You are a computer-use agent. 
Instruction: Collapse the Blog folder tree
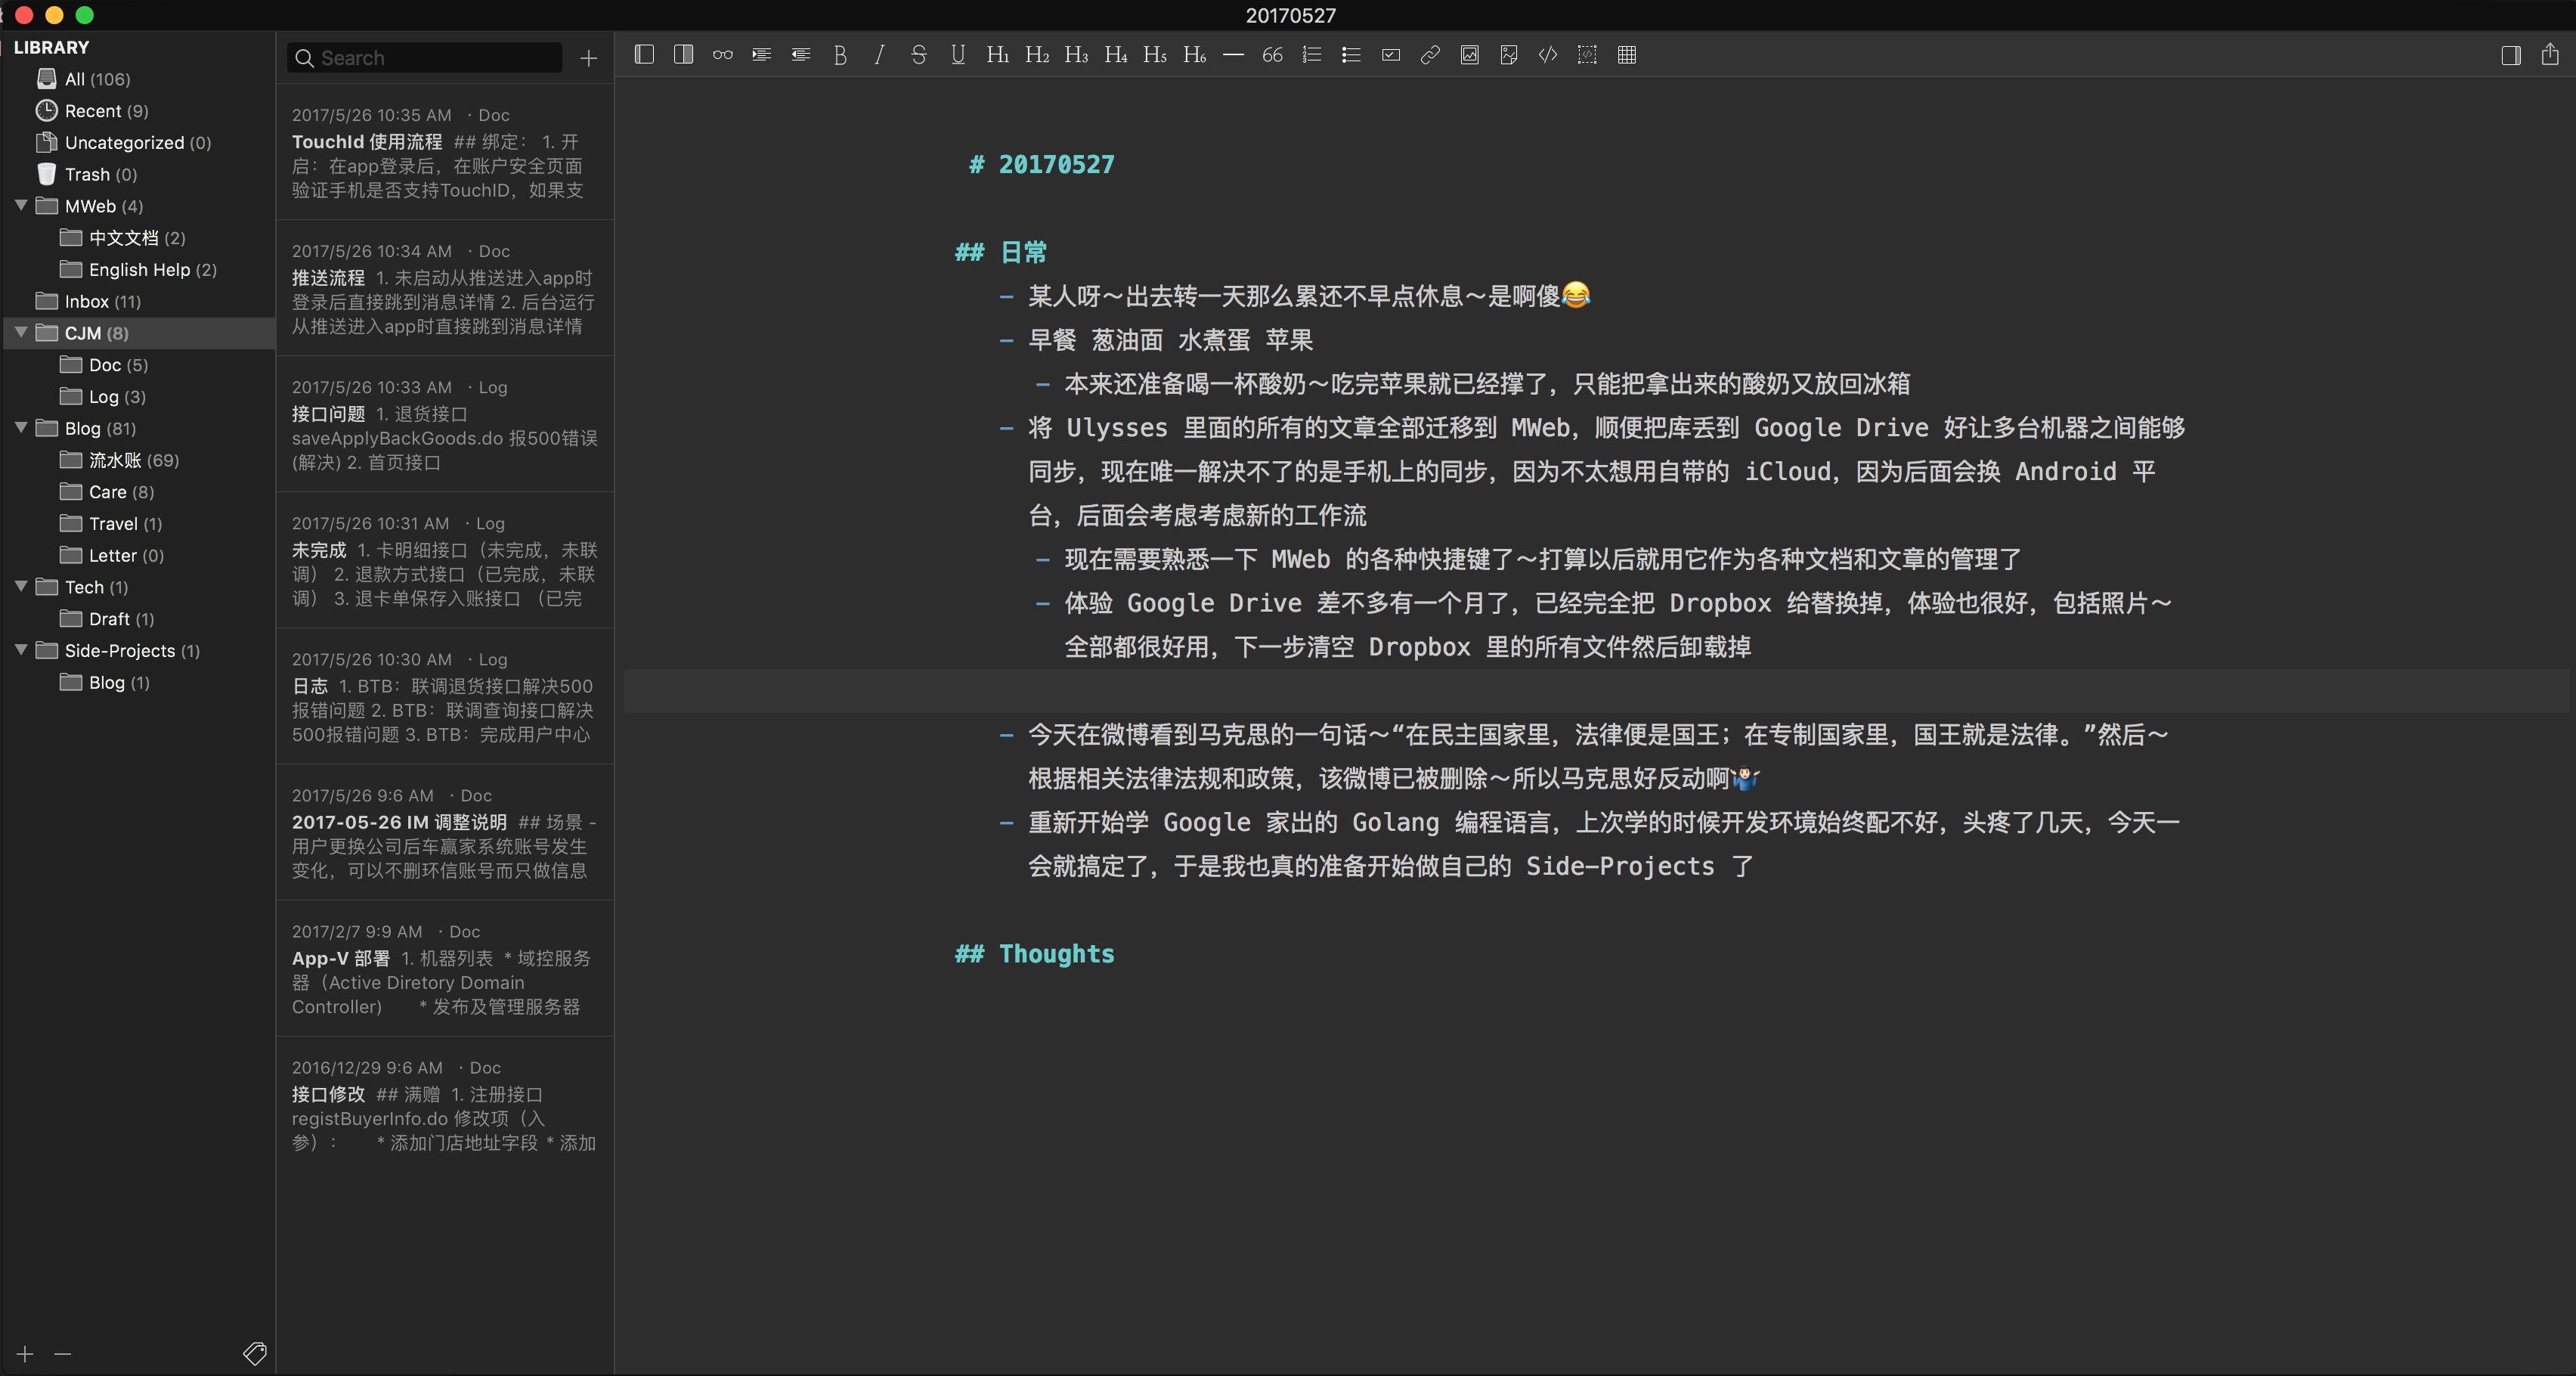pos(21,427)
